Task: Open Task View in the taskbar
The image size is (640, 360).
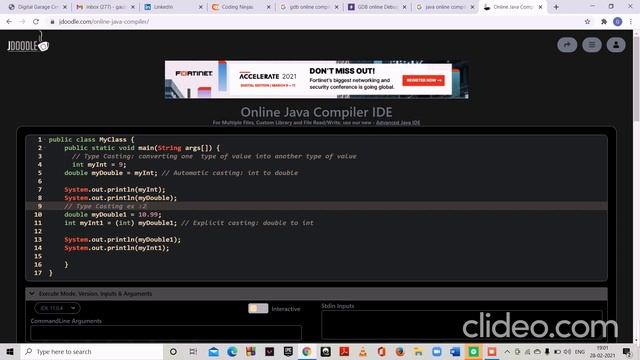Action: click(193, 351)
